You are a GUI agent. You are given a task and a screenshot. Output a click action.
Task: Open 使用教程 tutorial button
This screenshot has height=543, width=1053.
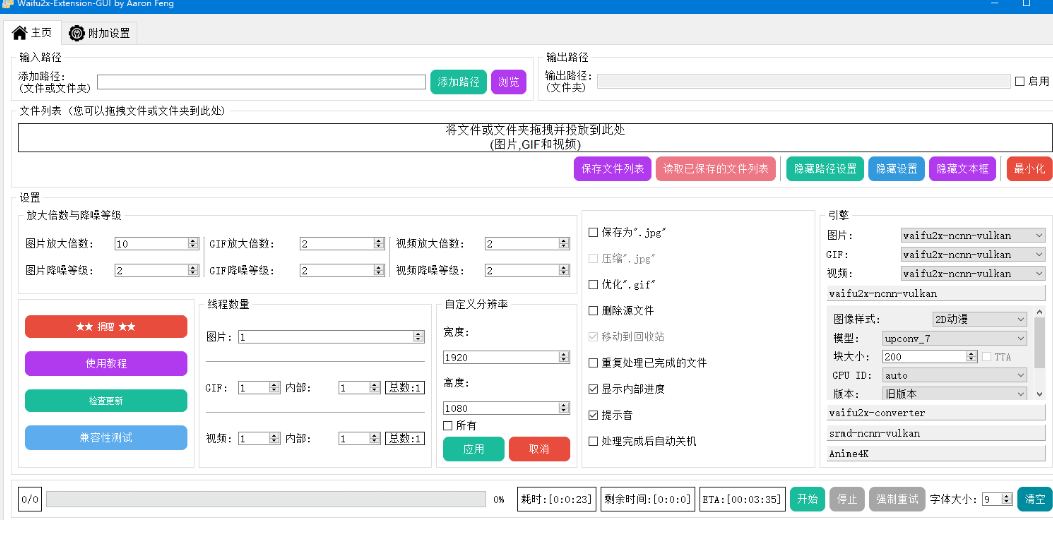click(106, 363)
